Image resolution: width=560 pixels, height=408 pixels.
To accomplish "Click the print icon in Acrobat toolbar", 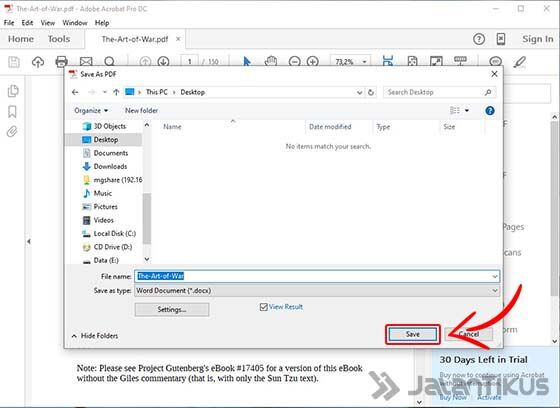I will pyautogui.click(x=61, y=62).
